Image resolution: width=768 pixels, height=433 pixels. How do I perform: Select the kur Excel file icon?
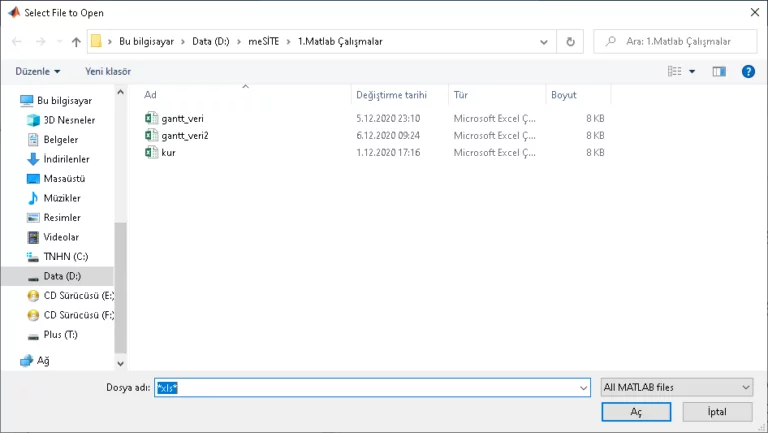151,152
